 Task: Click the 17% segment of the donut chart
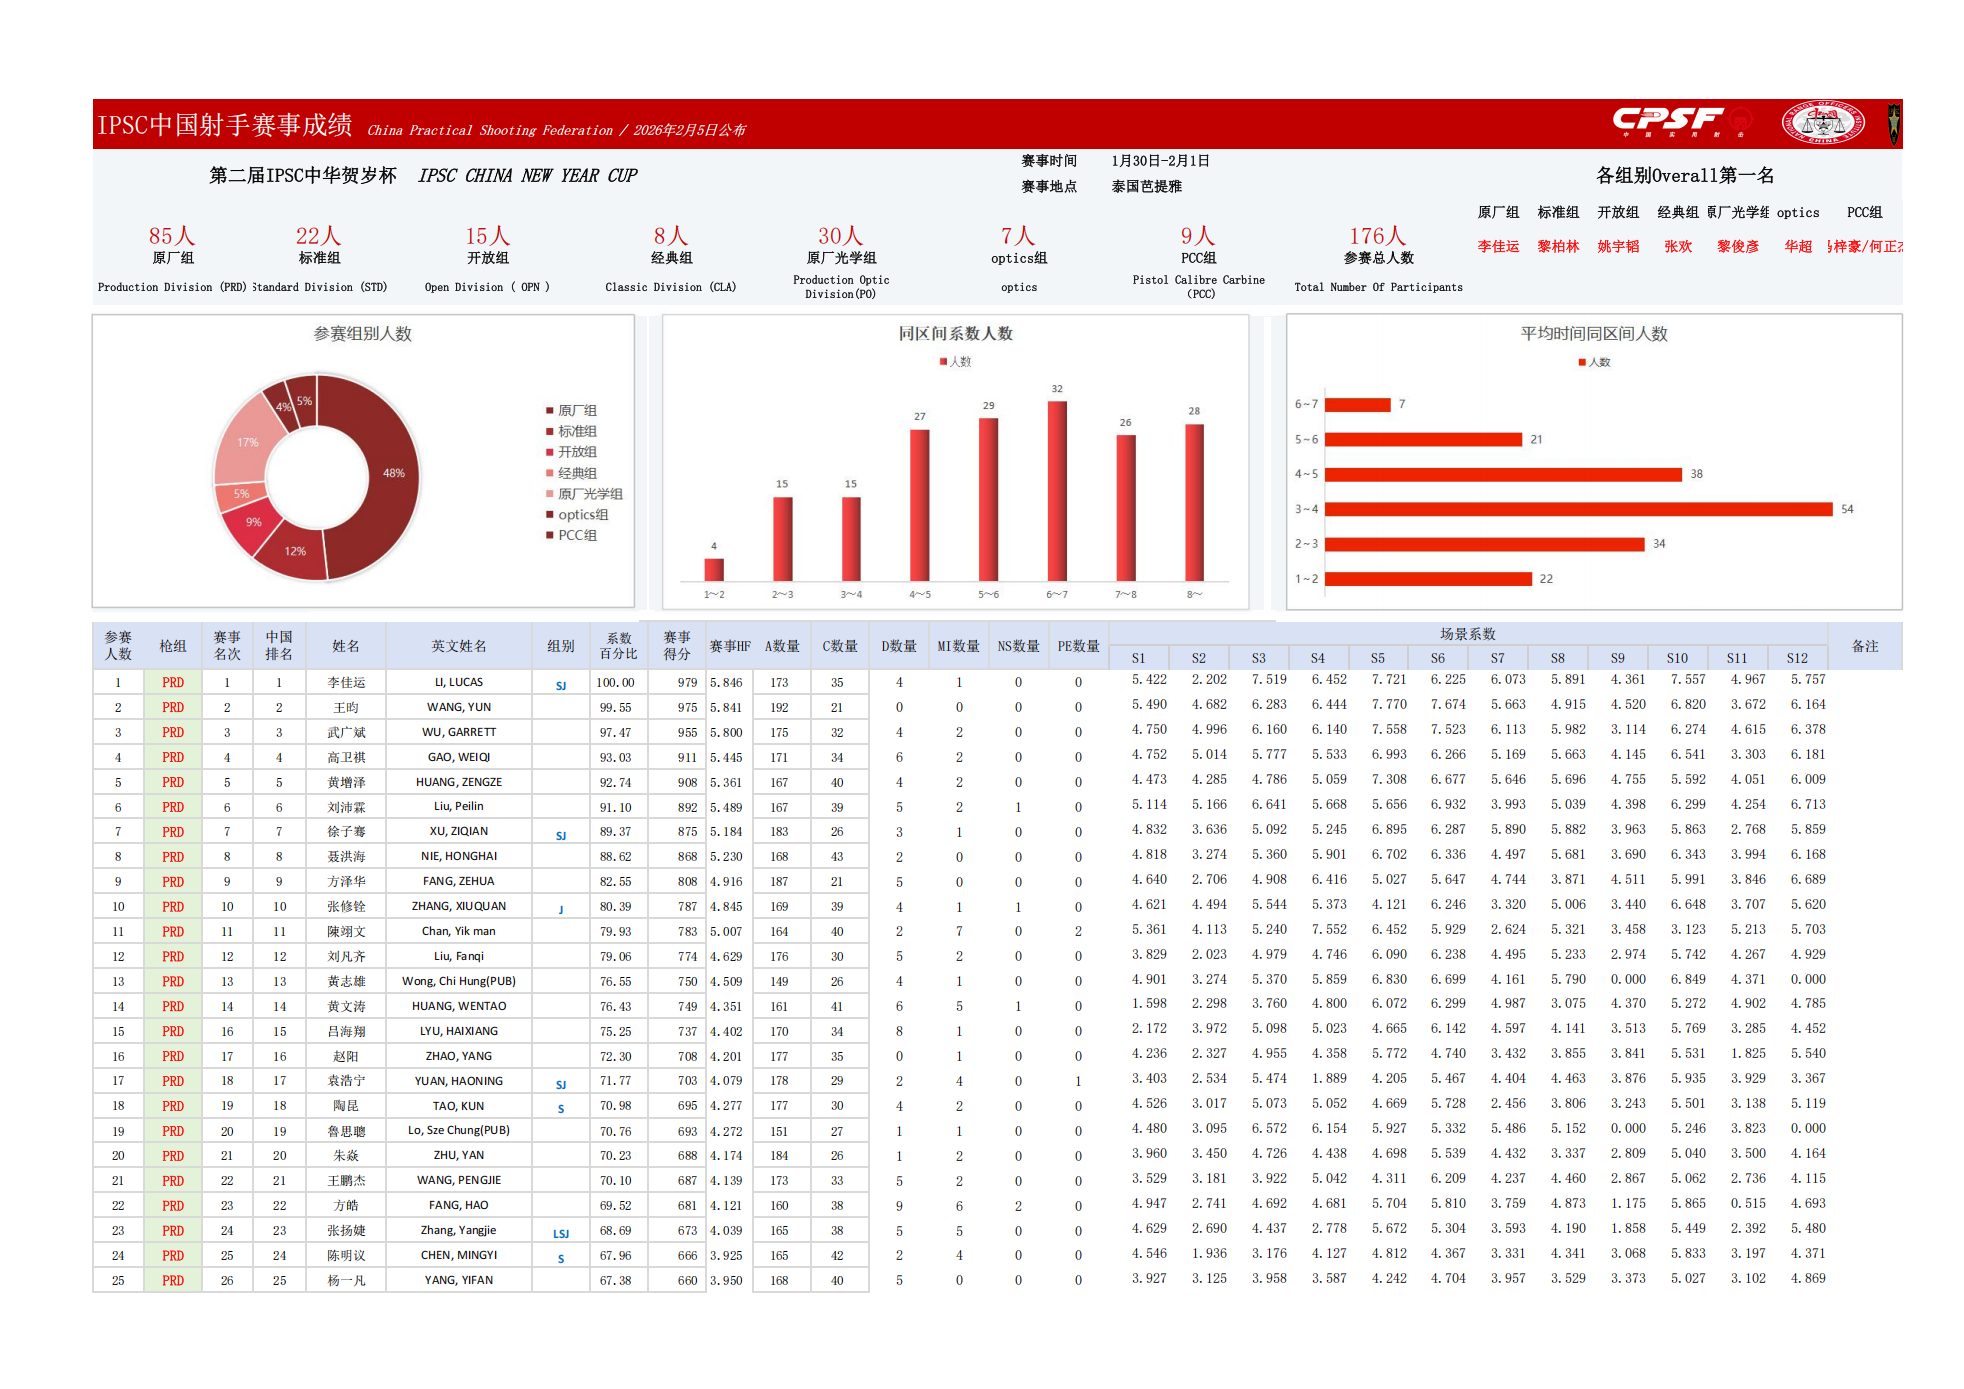(x=248, y=441)
